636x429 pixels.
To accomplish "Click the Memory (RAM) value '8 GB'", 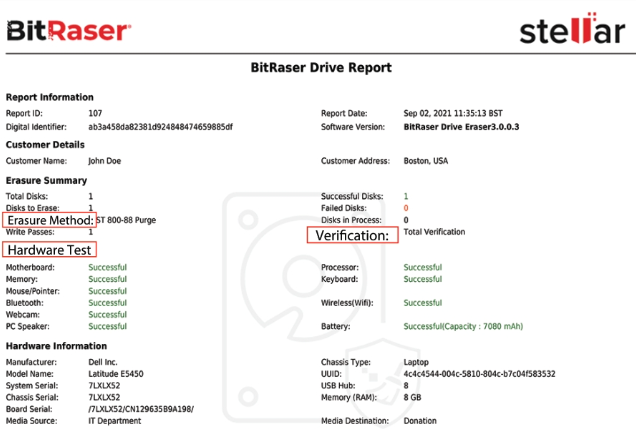I will 412,397.
